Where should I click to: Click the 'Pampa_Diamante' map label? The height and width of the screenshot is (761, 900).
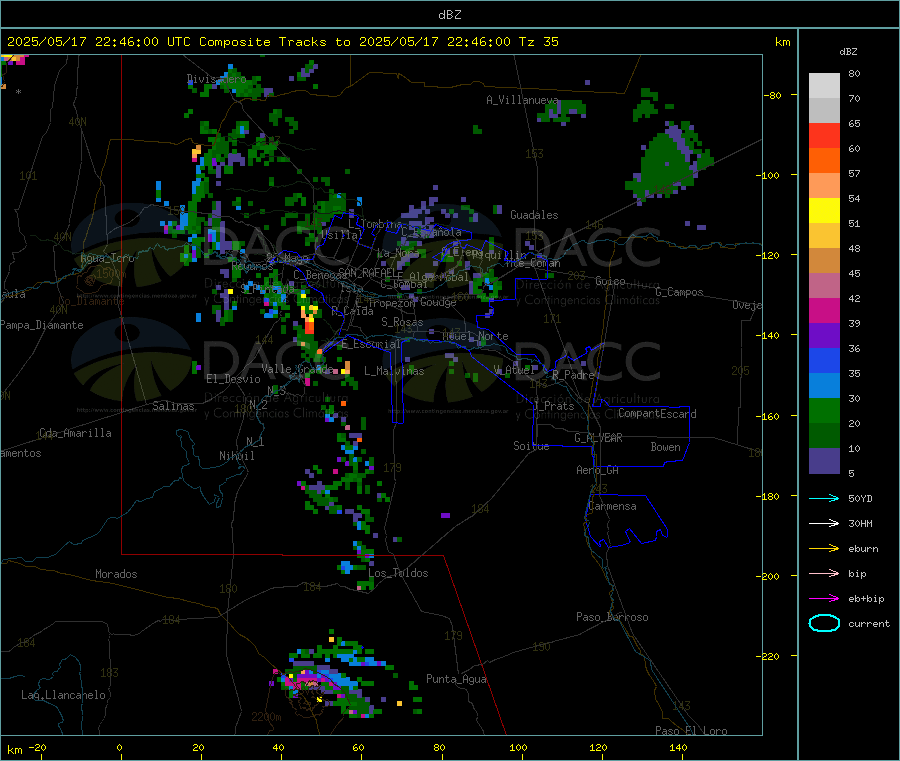tap(41, 325)
